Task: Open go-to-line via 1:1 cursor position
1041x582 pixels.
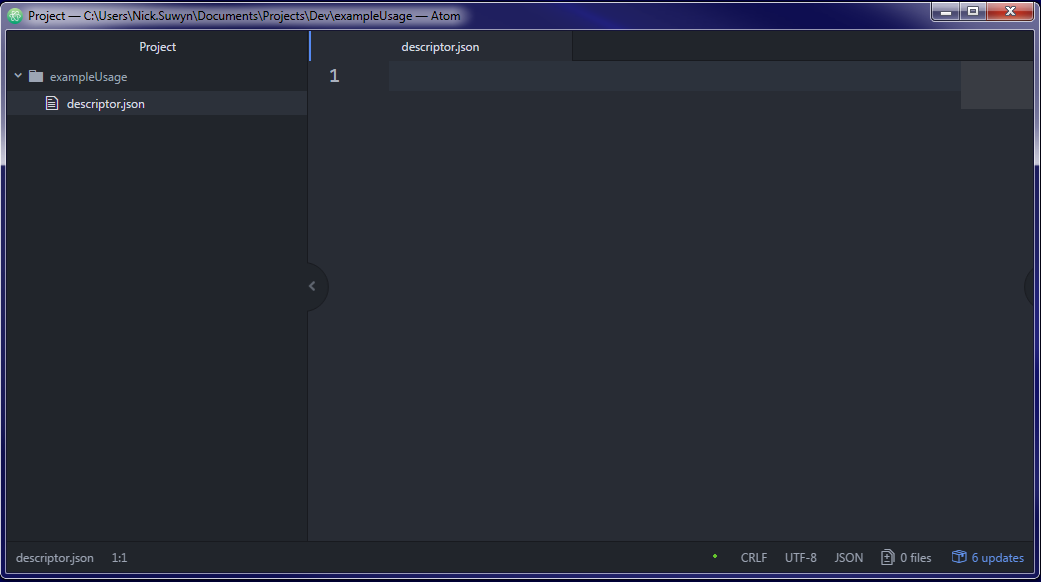Action: (120, 558)
